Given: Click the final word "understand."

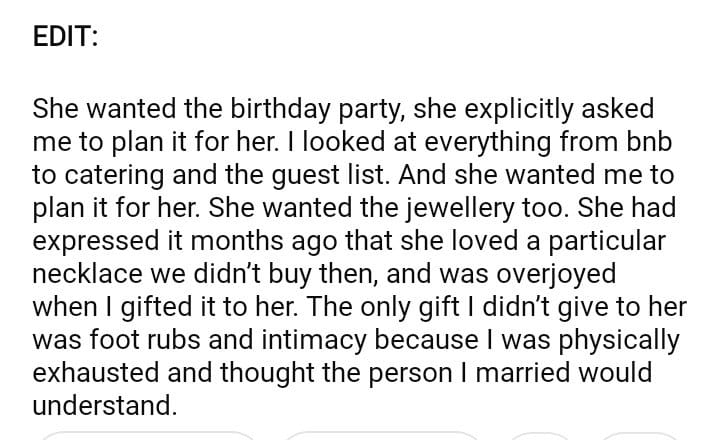Looking at the screenshot, I should coord(103,405).
